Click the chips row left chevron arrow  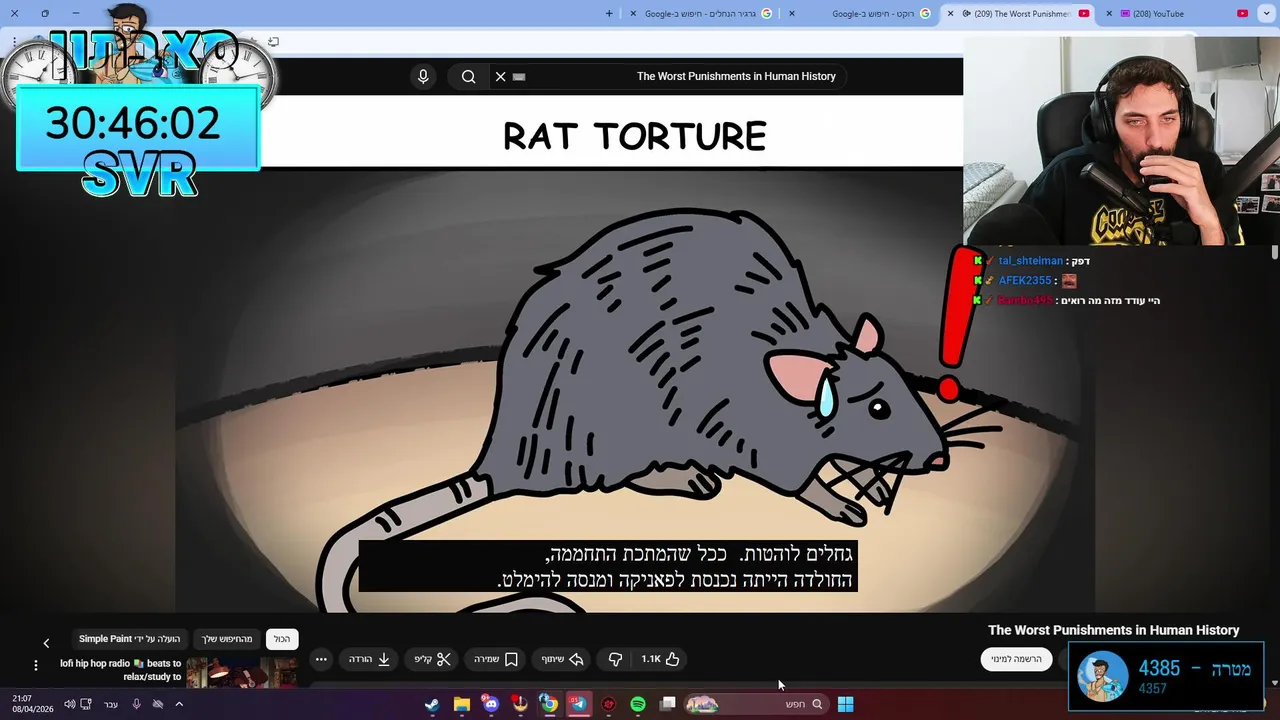46,643
